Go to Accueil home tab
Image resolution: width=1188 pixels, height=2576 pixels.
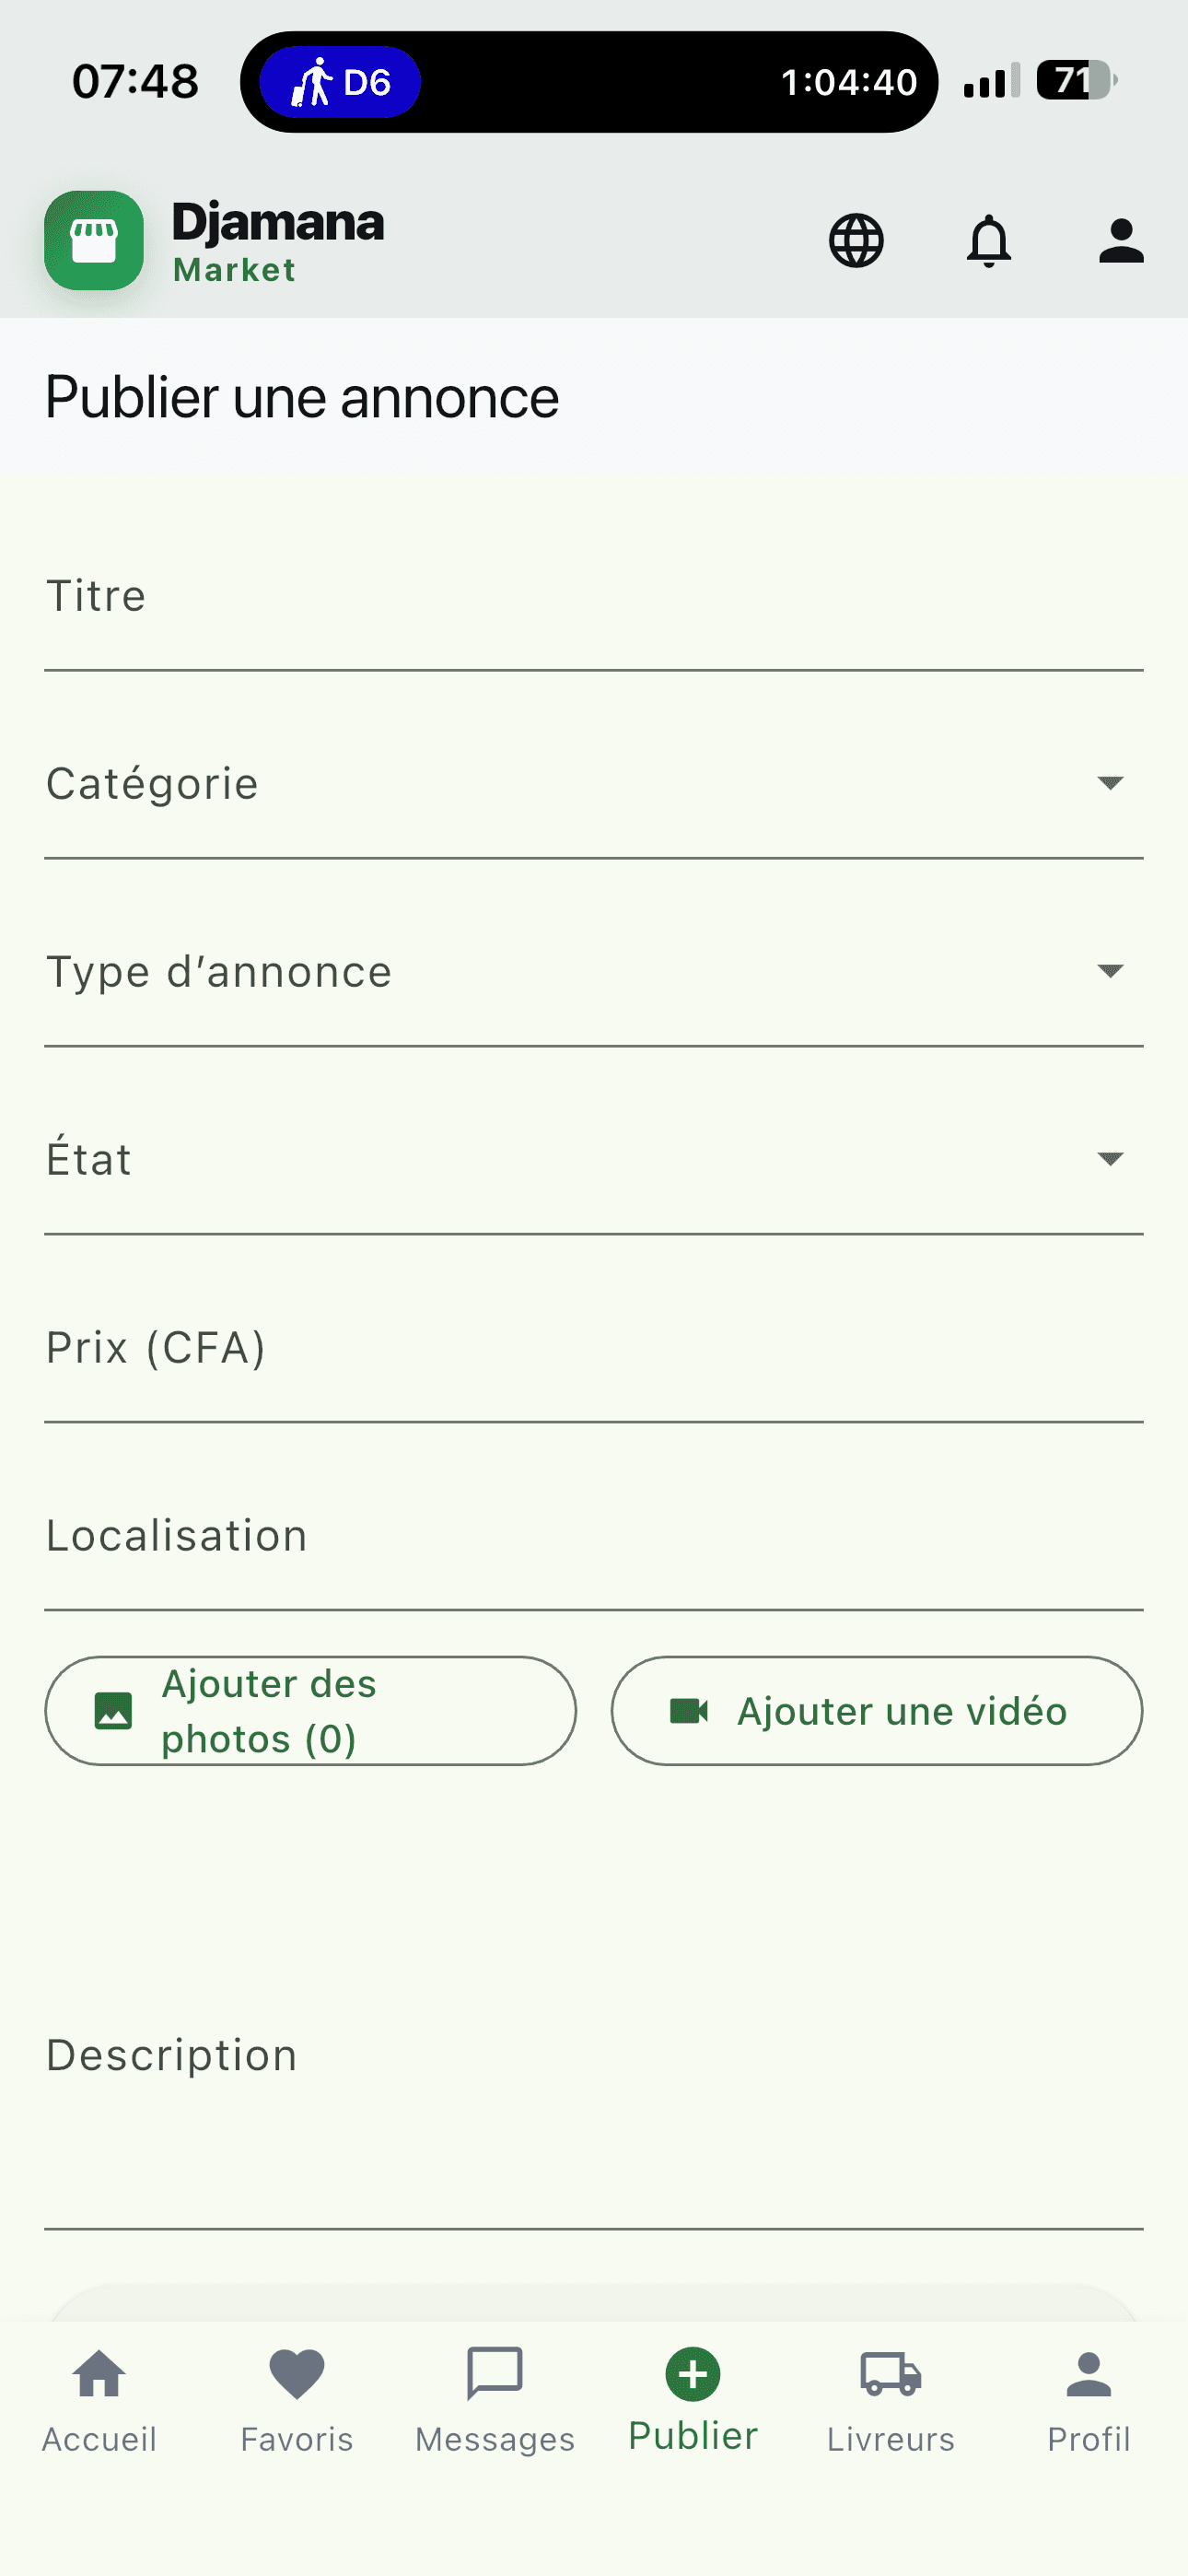[99, 2401]
